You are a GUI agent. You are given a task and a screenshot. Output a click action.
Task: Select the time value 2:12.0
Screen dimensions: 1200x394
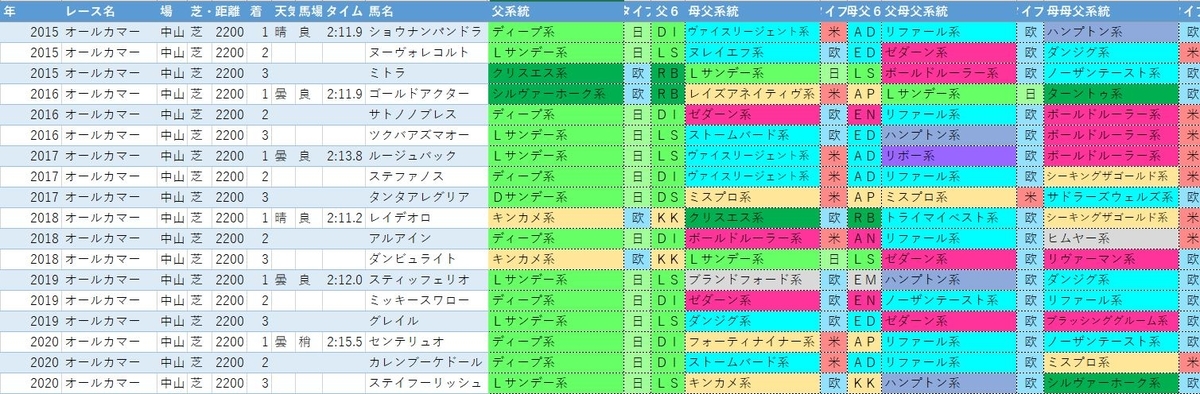coord(344,280)
